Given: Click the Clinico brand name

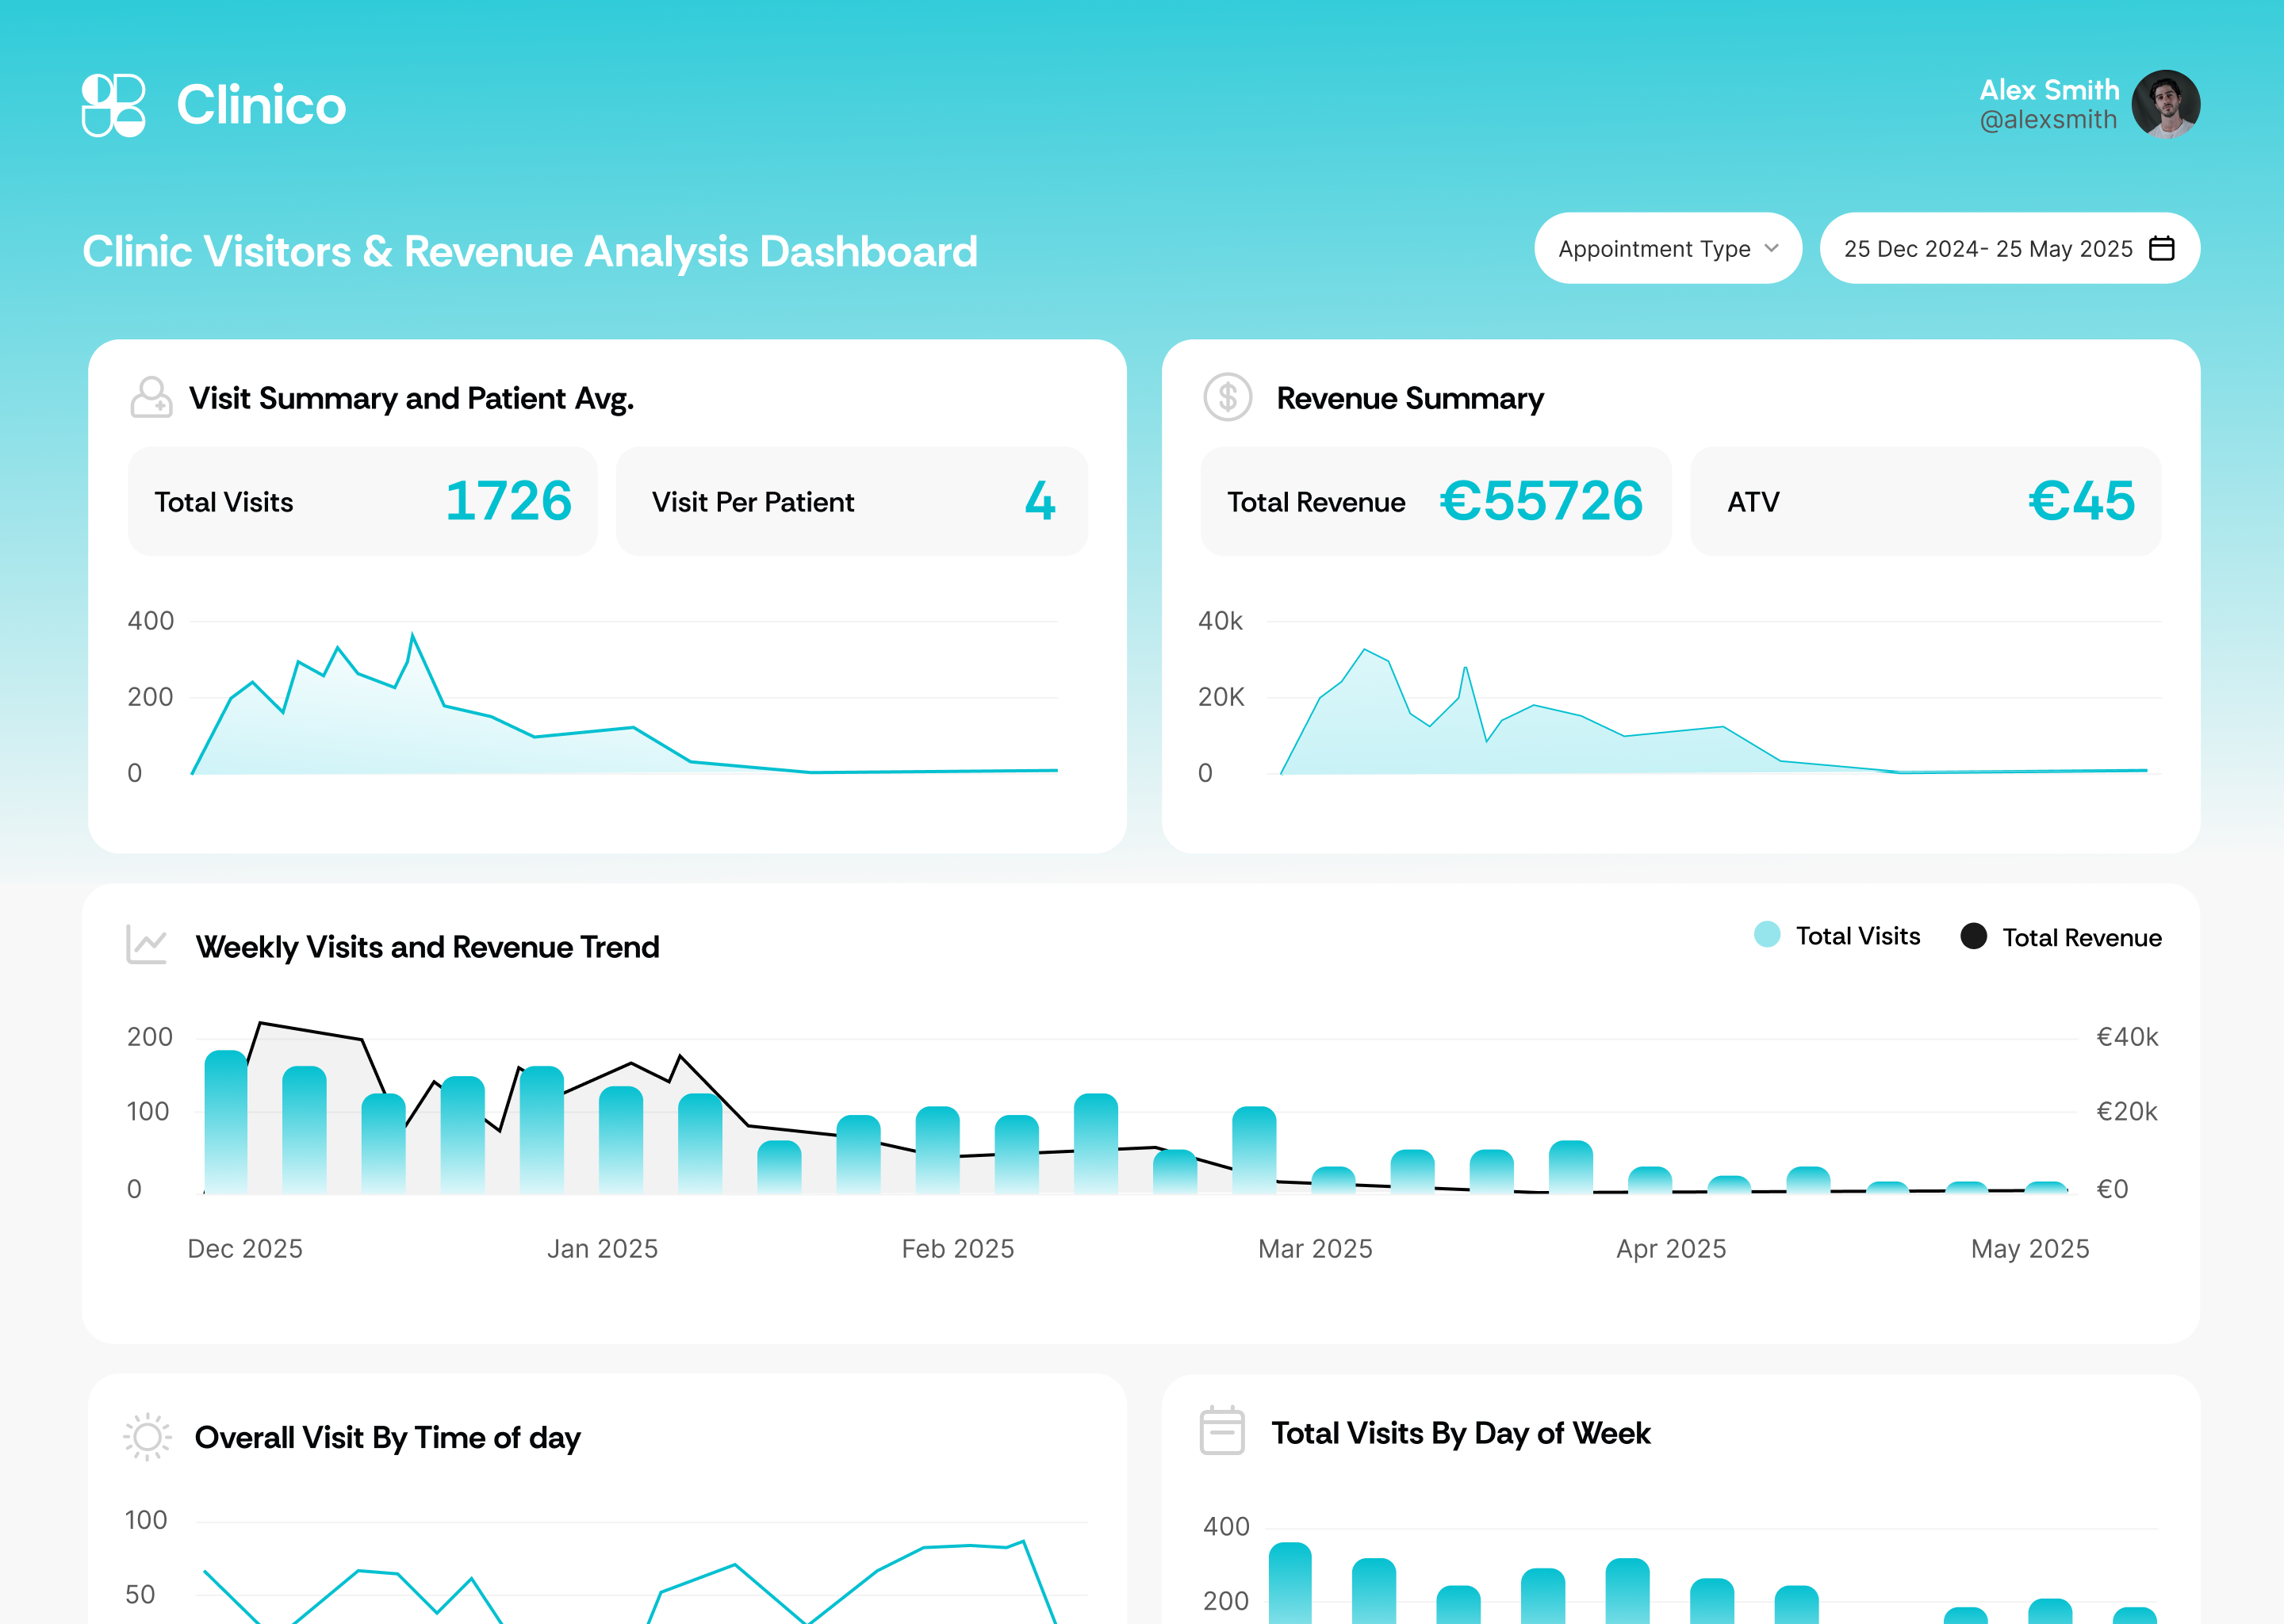Looking at the screenshot, I should point(261,105).
